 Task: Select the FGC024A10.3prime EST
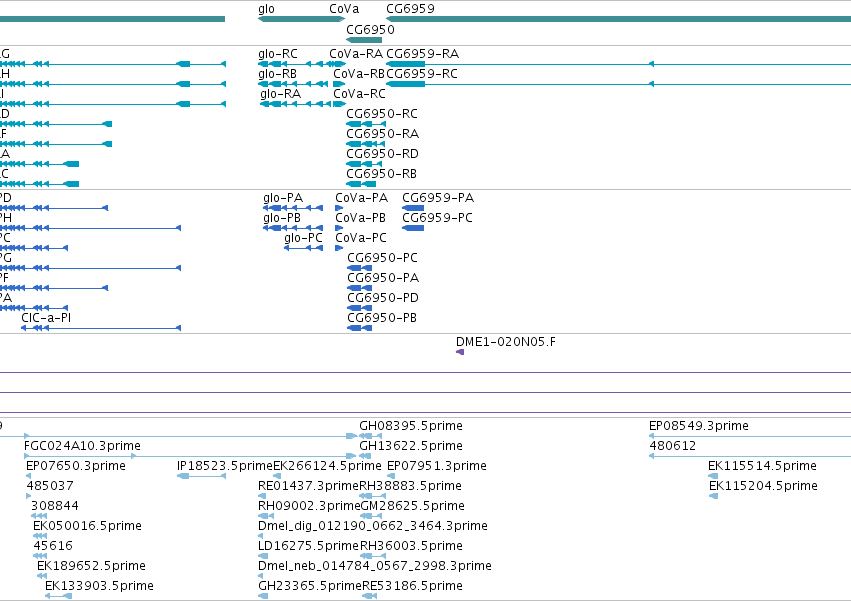click(191, 456)
